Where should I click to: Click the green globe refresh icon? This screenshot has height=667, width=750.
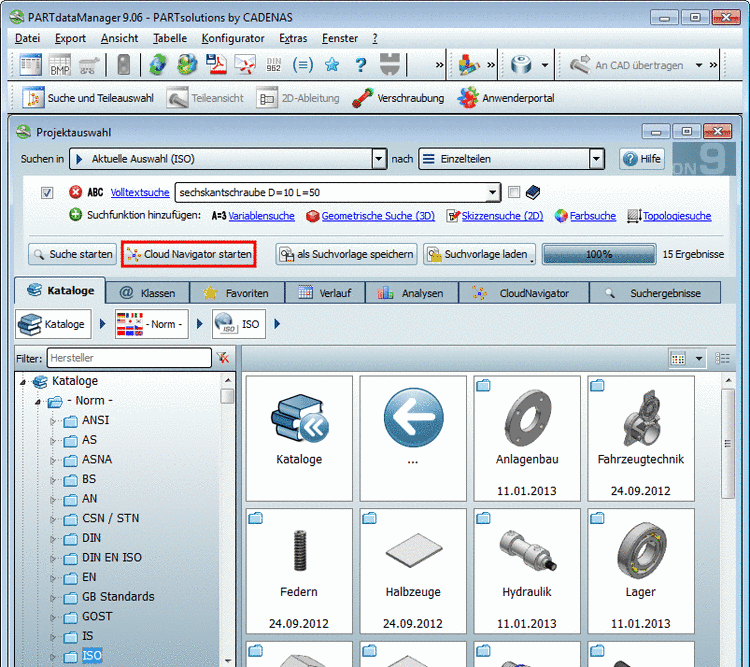point(158,65)
